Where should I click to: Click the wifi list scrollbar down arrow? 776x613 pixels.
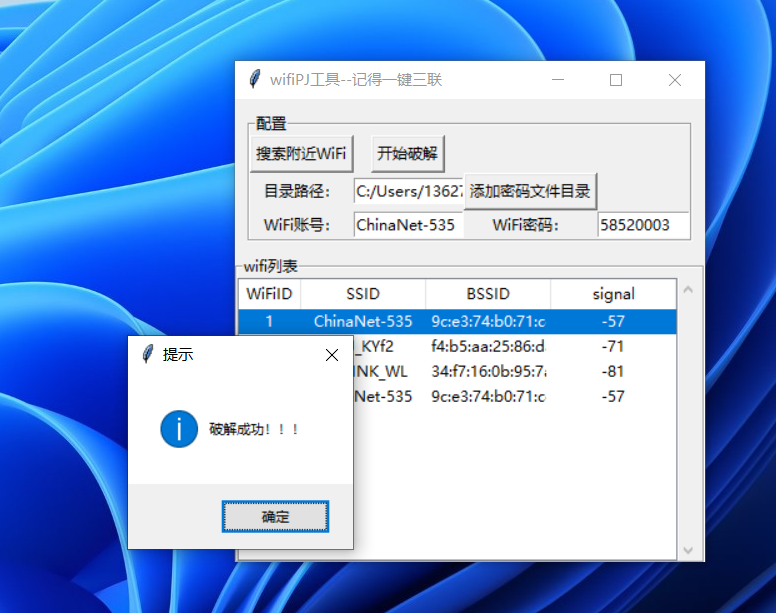click(688, 550)
